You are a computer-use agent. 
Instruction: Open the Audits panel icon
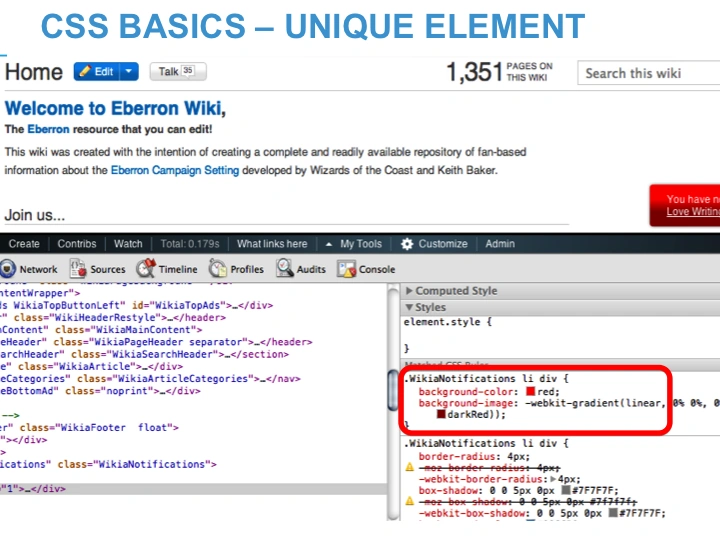[285, 269]
